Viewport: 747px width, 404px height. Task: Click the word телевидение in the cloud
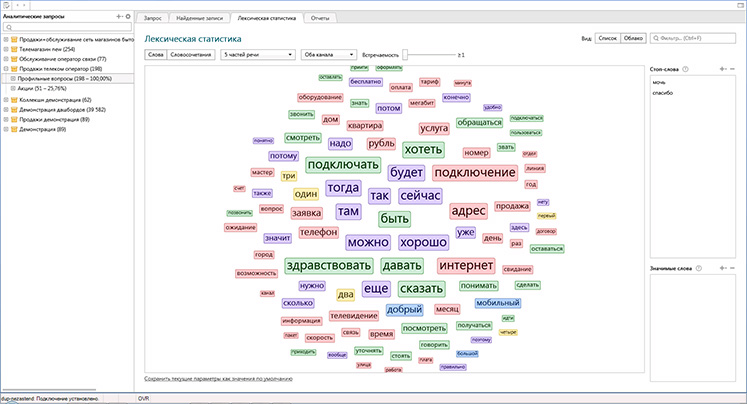point(353,315)
